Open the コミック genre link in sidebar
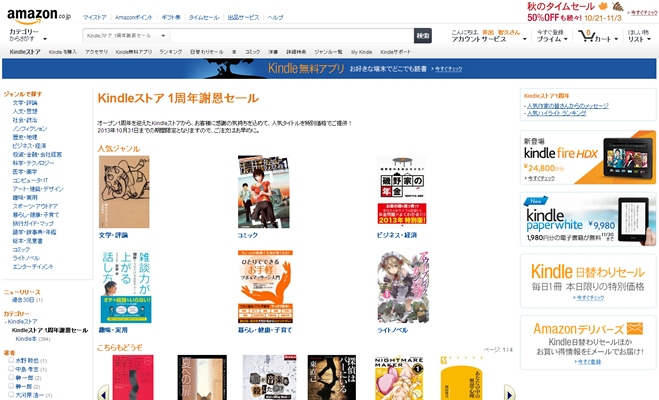The height and width of the screenshot is (400, 659). pyautogui.click(x=21, y=250)
